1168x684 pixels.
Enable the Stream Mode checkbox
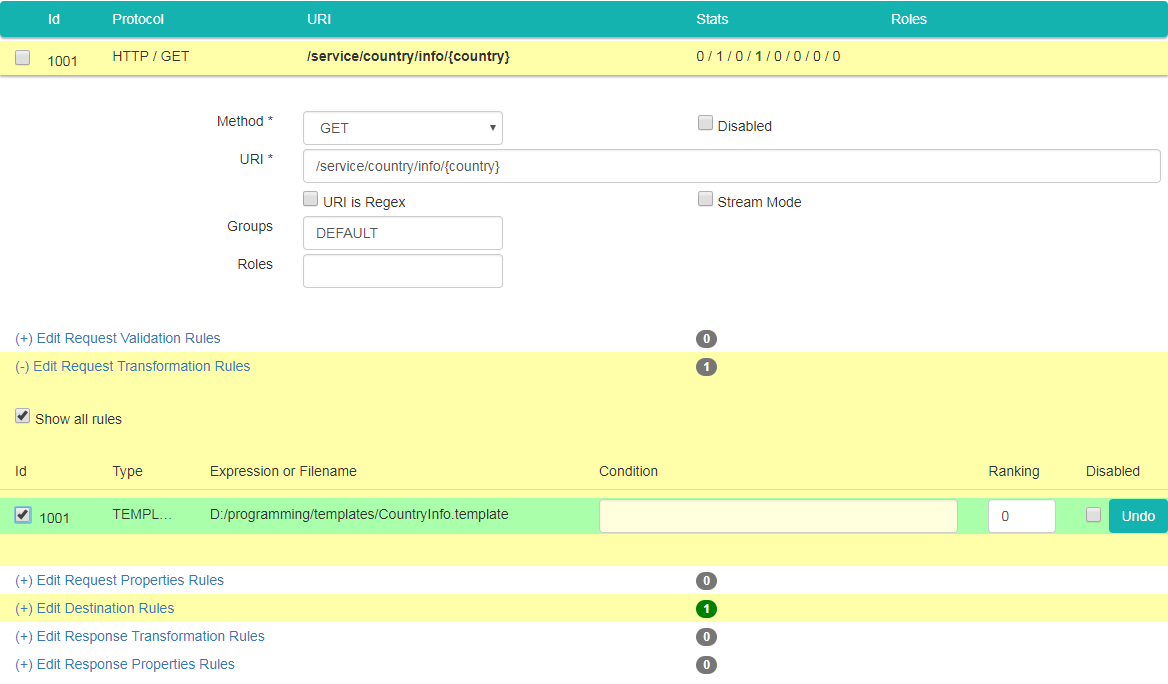point(705,200)
